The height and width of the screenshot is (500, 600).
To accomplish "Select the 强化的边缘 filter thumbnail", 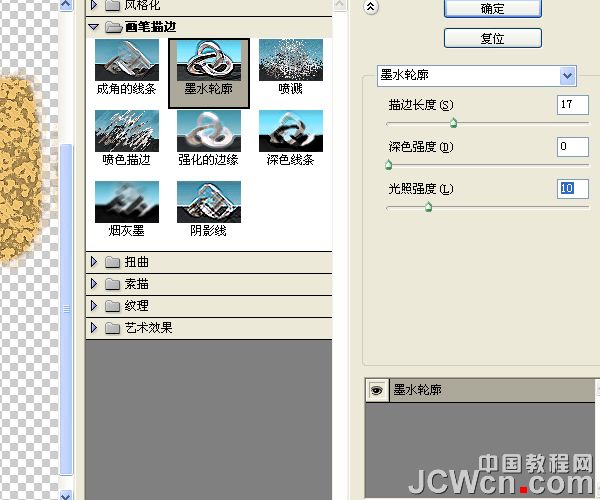I will tap(209, 131).
